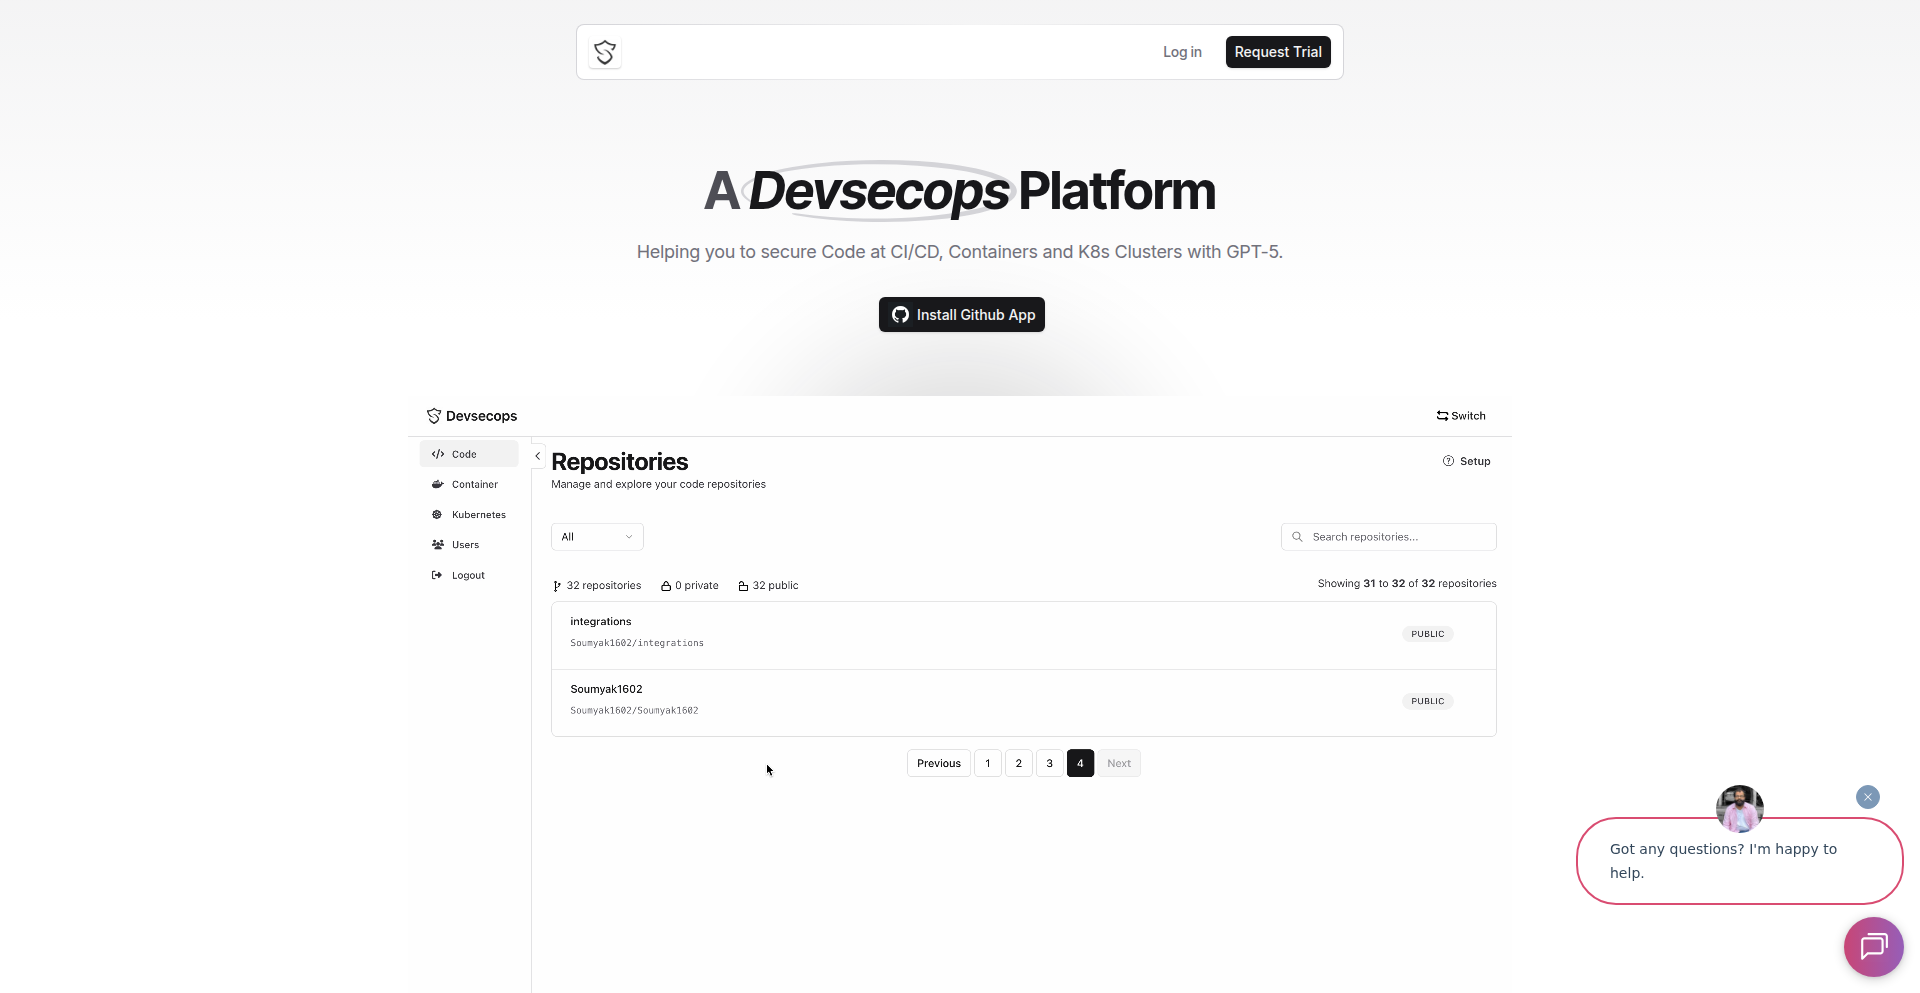
Task: Open the Container section in sidebar
Action: [469, 484]
